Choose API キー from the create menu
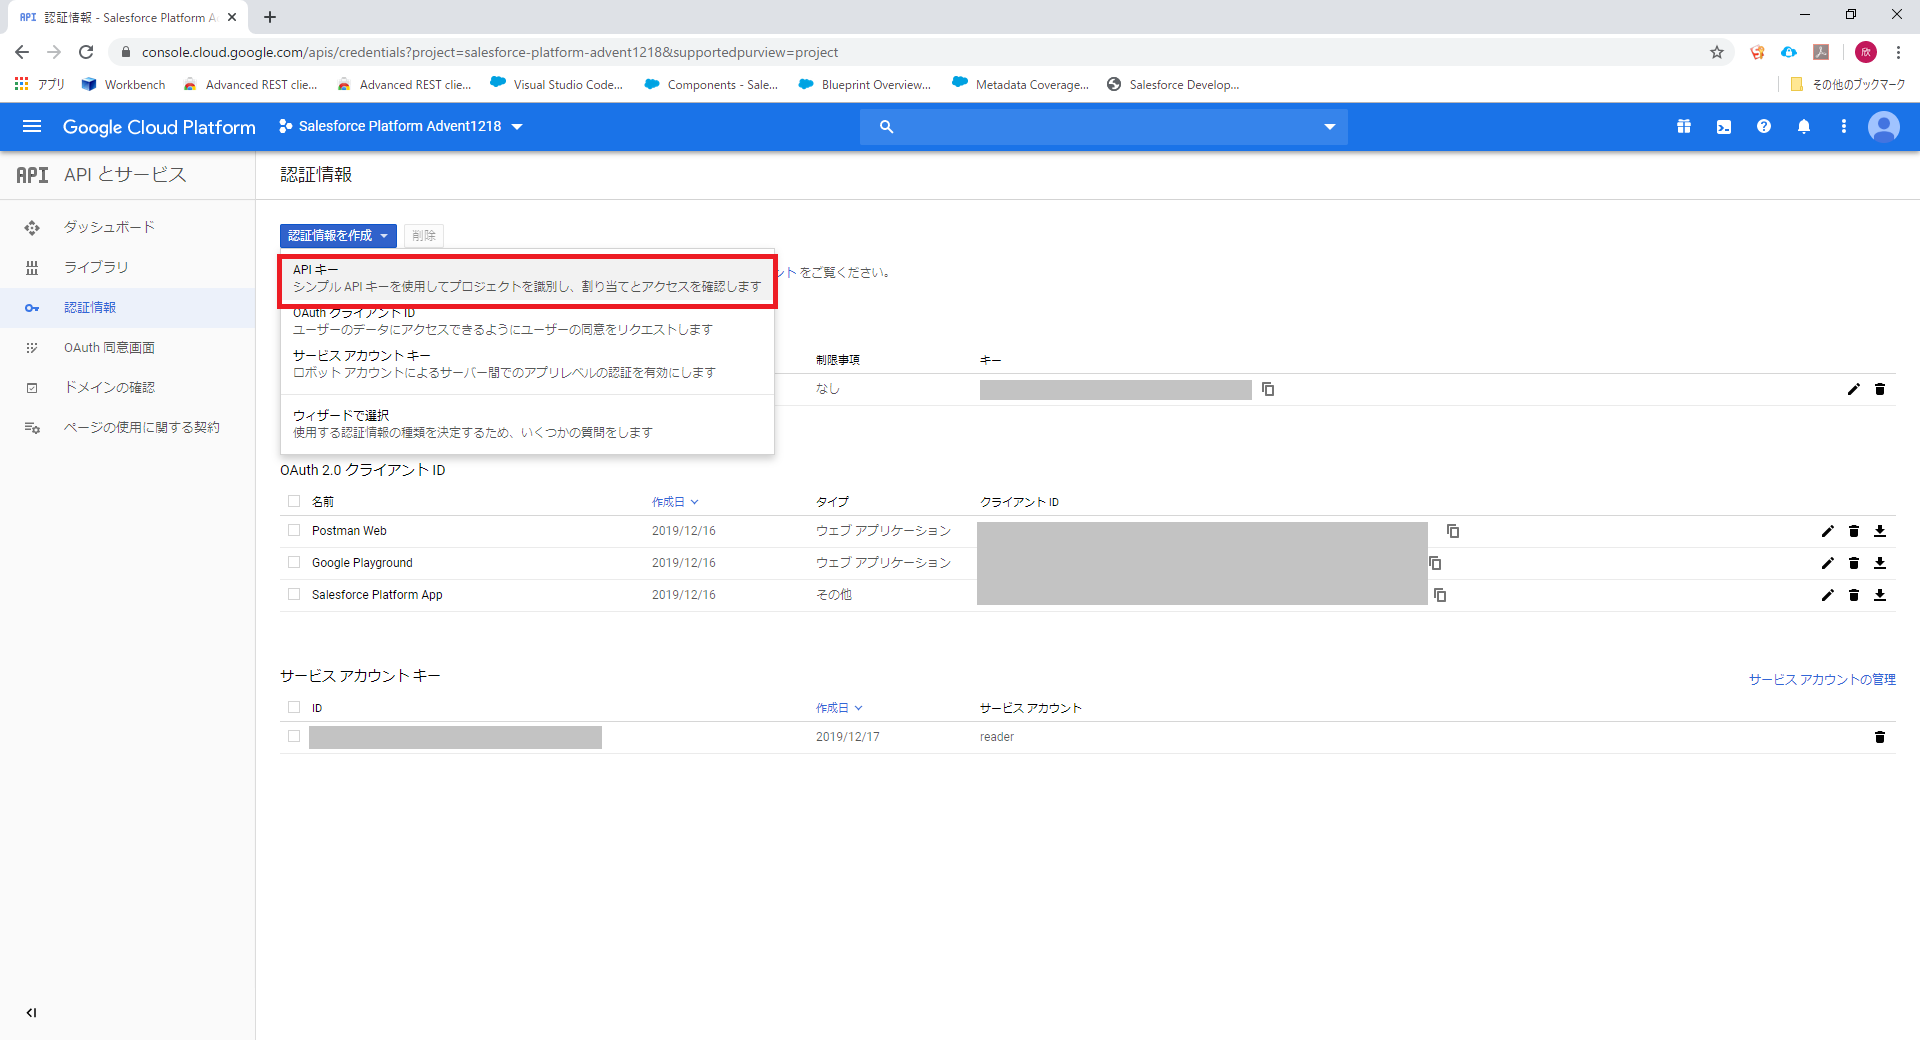This screenshot has width=1920, height=1040. pos(527,278)
